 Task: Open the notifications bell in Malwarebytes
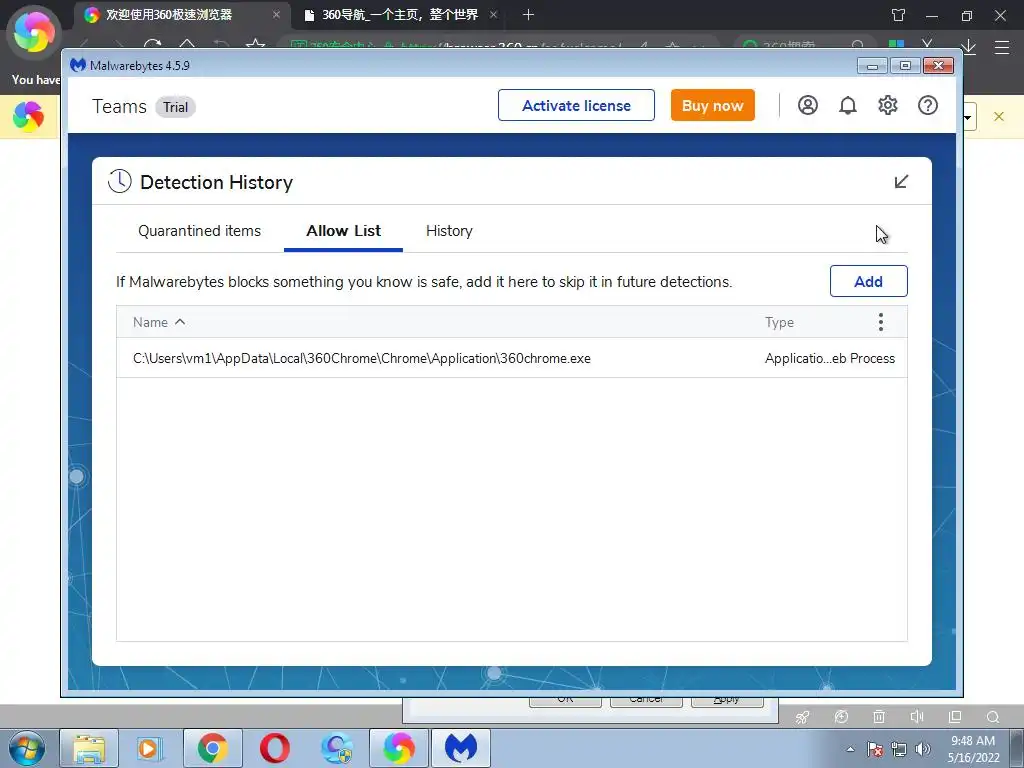coord(848,105)
